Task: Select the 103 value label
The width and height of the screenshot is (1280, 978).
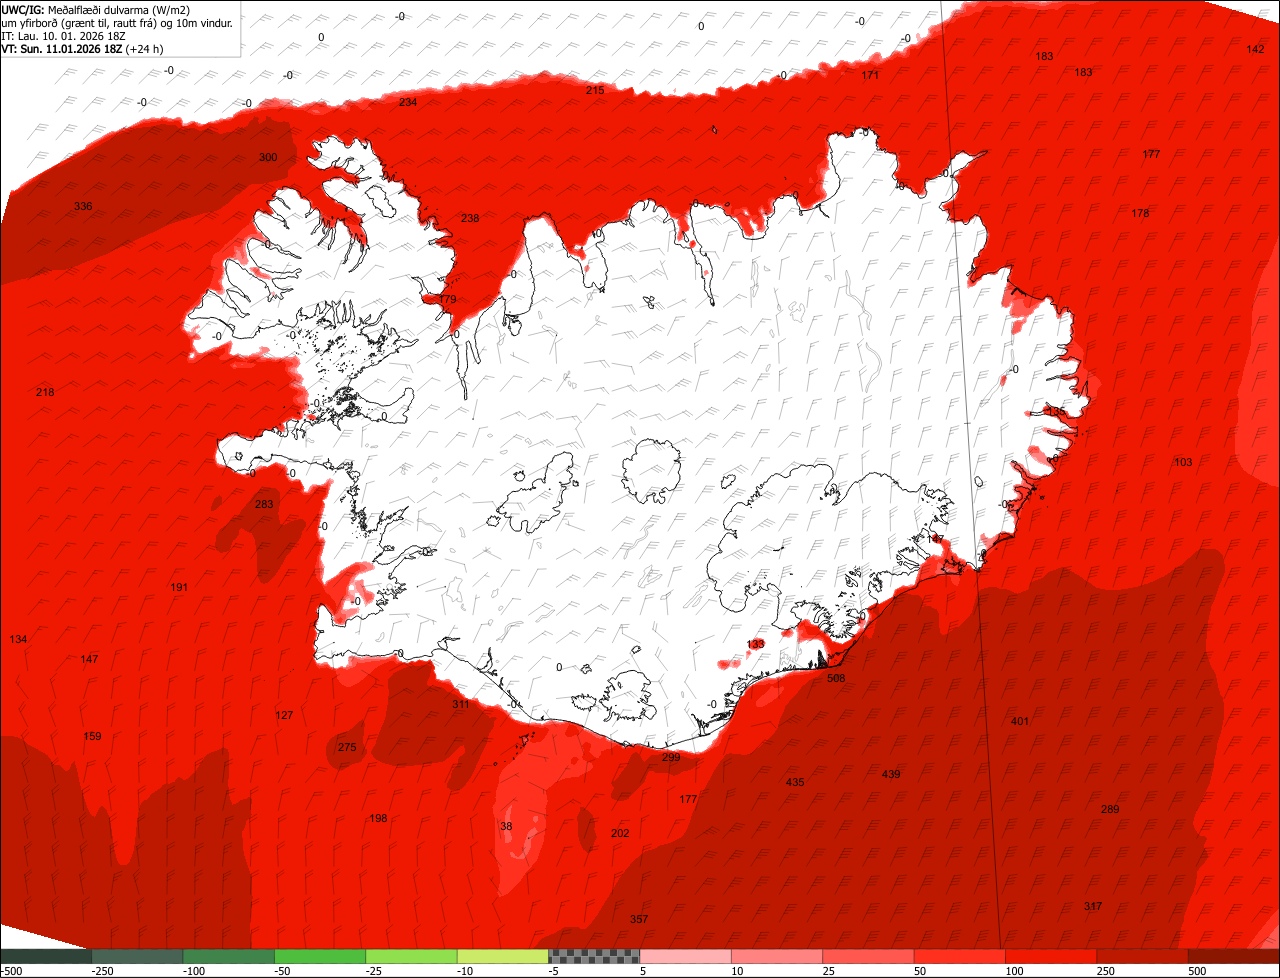Action: pyautogui.click(x=1183, y=462)
